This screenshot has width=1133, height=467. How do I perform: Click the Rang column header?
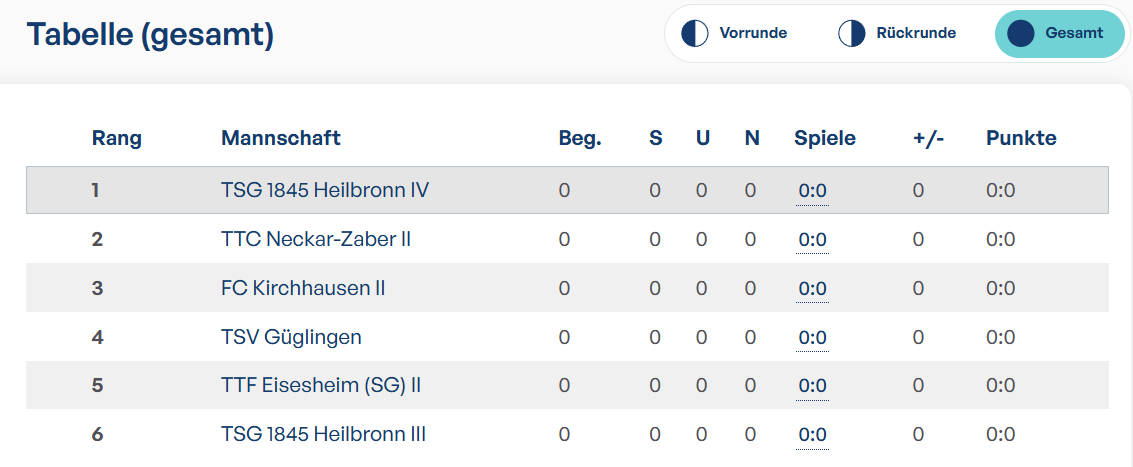[x=116, y=139]
